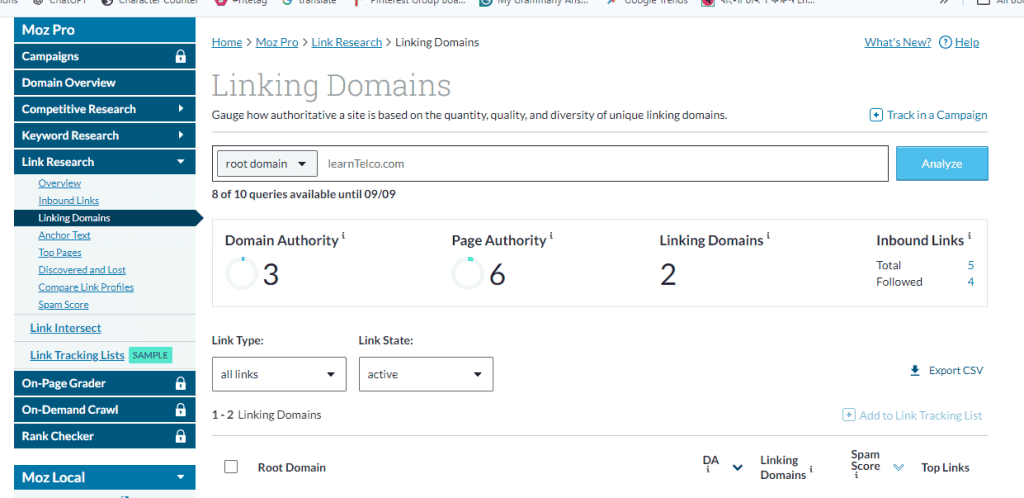Viewport: 1024px width, 498px height.
Task: Expand the Moz Local section
Action: [104, 478]
